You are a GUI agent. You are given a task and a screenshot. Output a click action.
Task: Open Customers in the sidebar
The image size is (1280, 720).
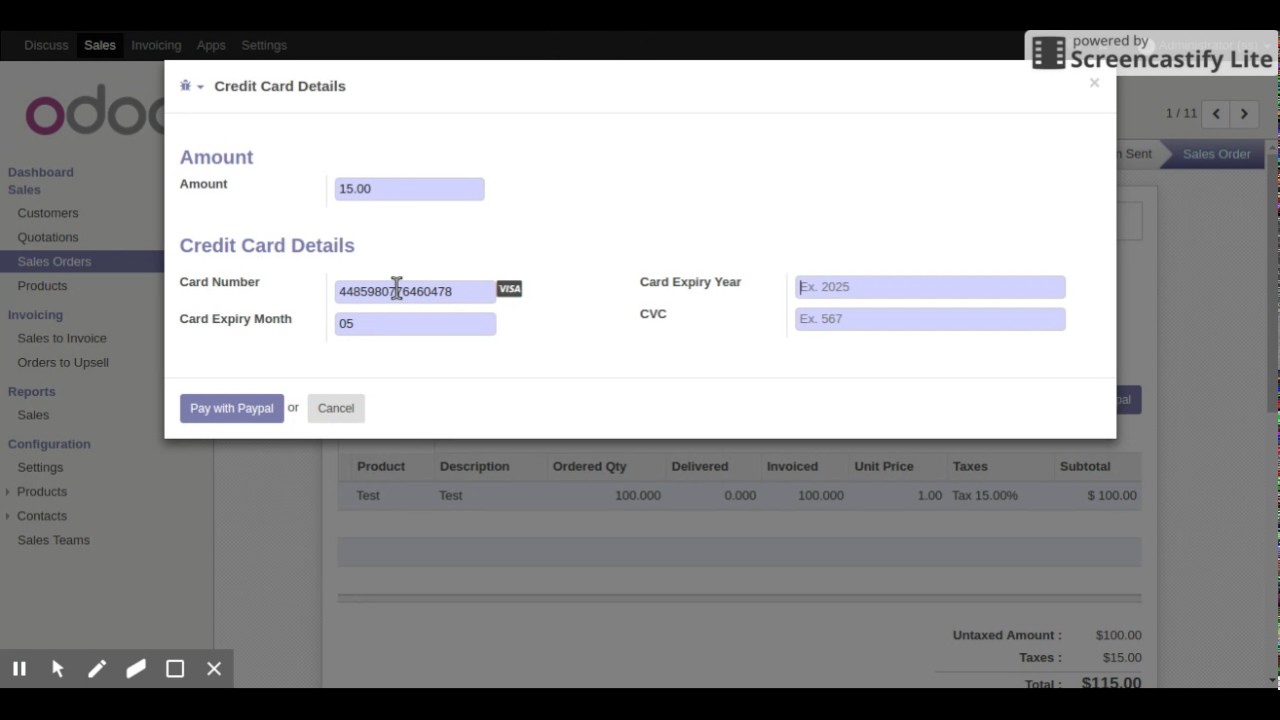[48, 213]
